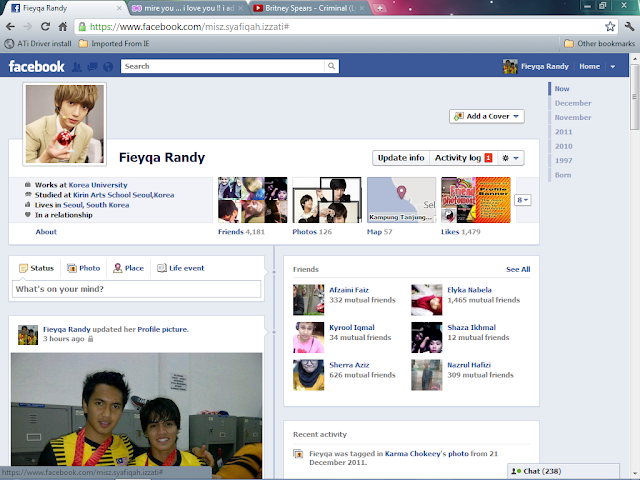Open the Activity log
640x480 pixels.
click(x=463, y=158)
